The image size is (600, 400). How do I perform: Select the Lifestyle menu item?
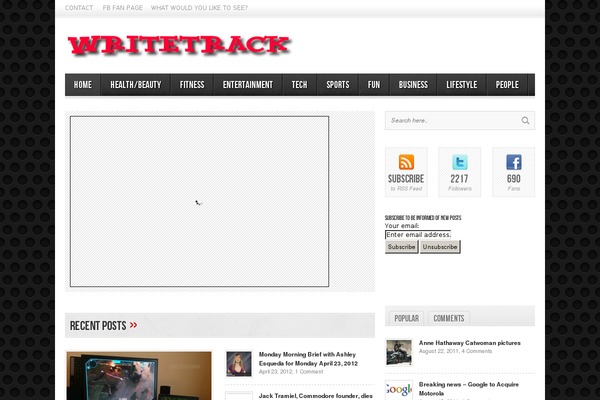(461, 85)
